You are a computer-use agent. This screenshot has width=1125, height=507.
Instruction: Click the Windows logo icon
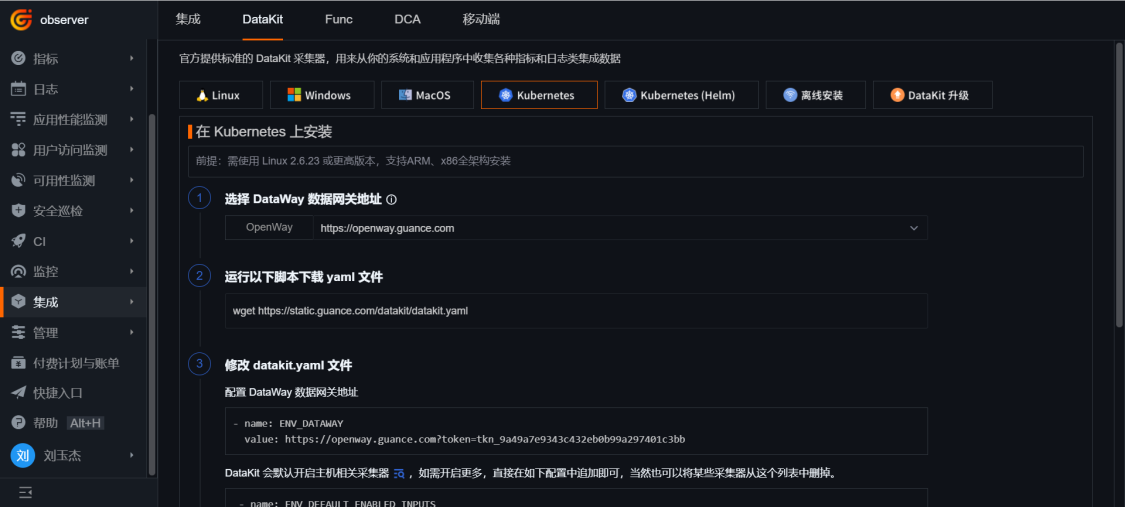[294, 95]
